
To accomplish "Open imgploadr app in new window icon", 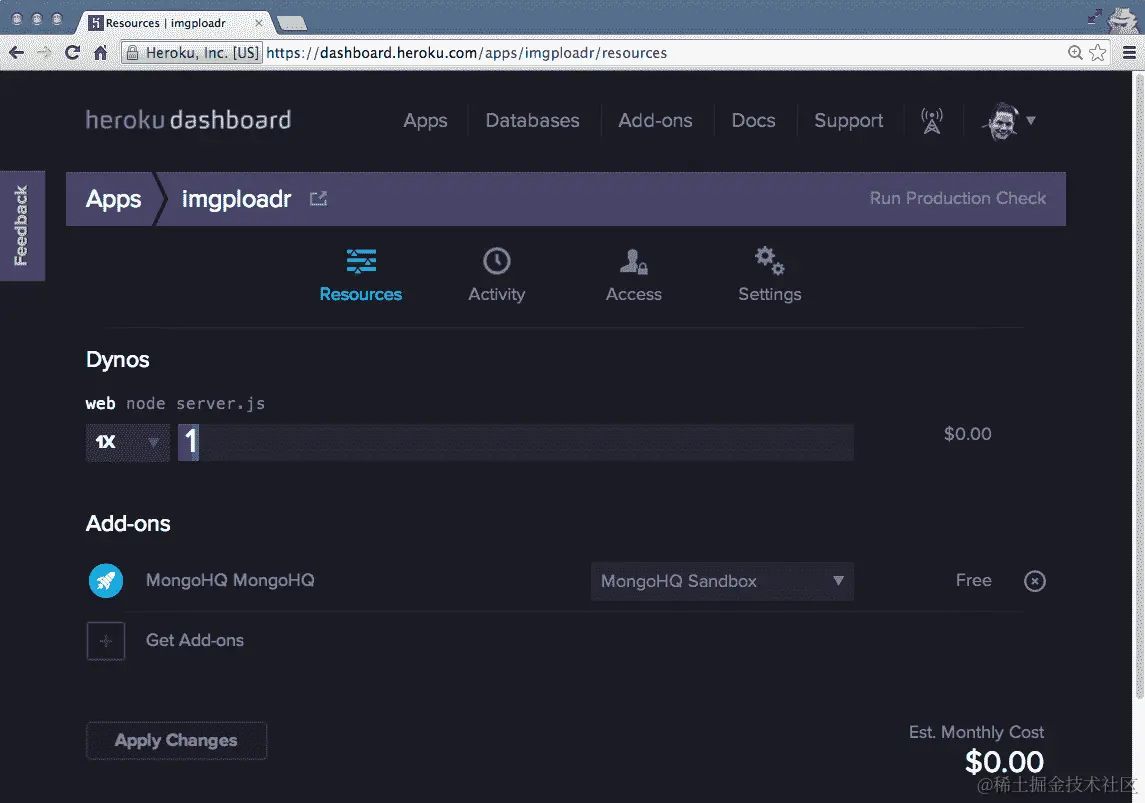I will pyautogui.click(x=318, y=199).
